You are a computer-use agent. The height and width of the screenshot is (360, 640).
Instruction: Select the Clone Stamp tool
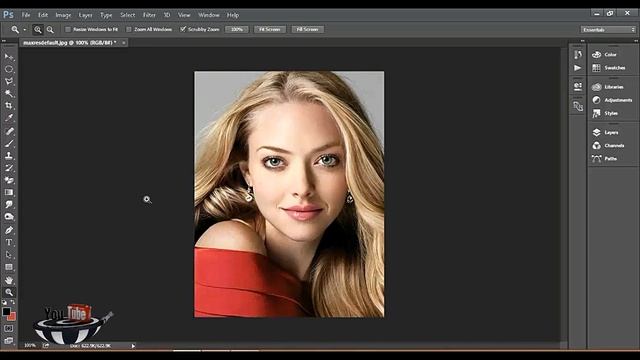click(x=9, y=156)
